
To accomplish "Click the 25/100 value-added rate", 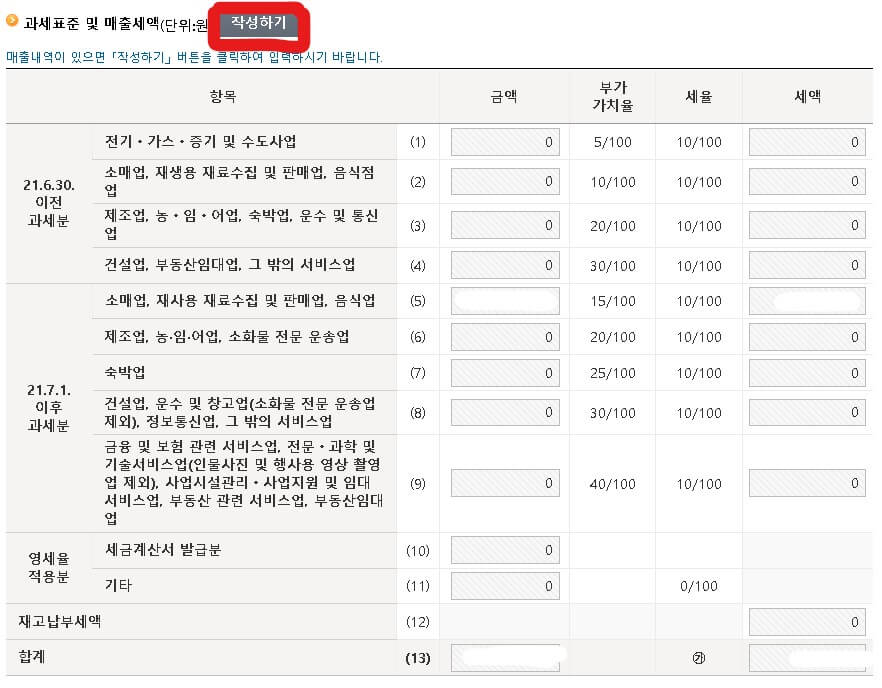I will (x=613, y=373).
